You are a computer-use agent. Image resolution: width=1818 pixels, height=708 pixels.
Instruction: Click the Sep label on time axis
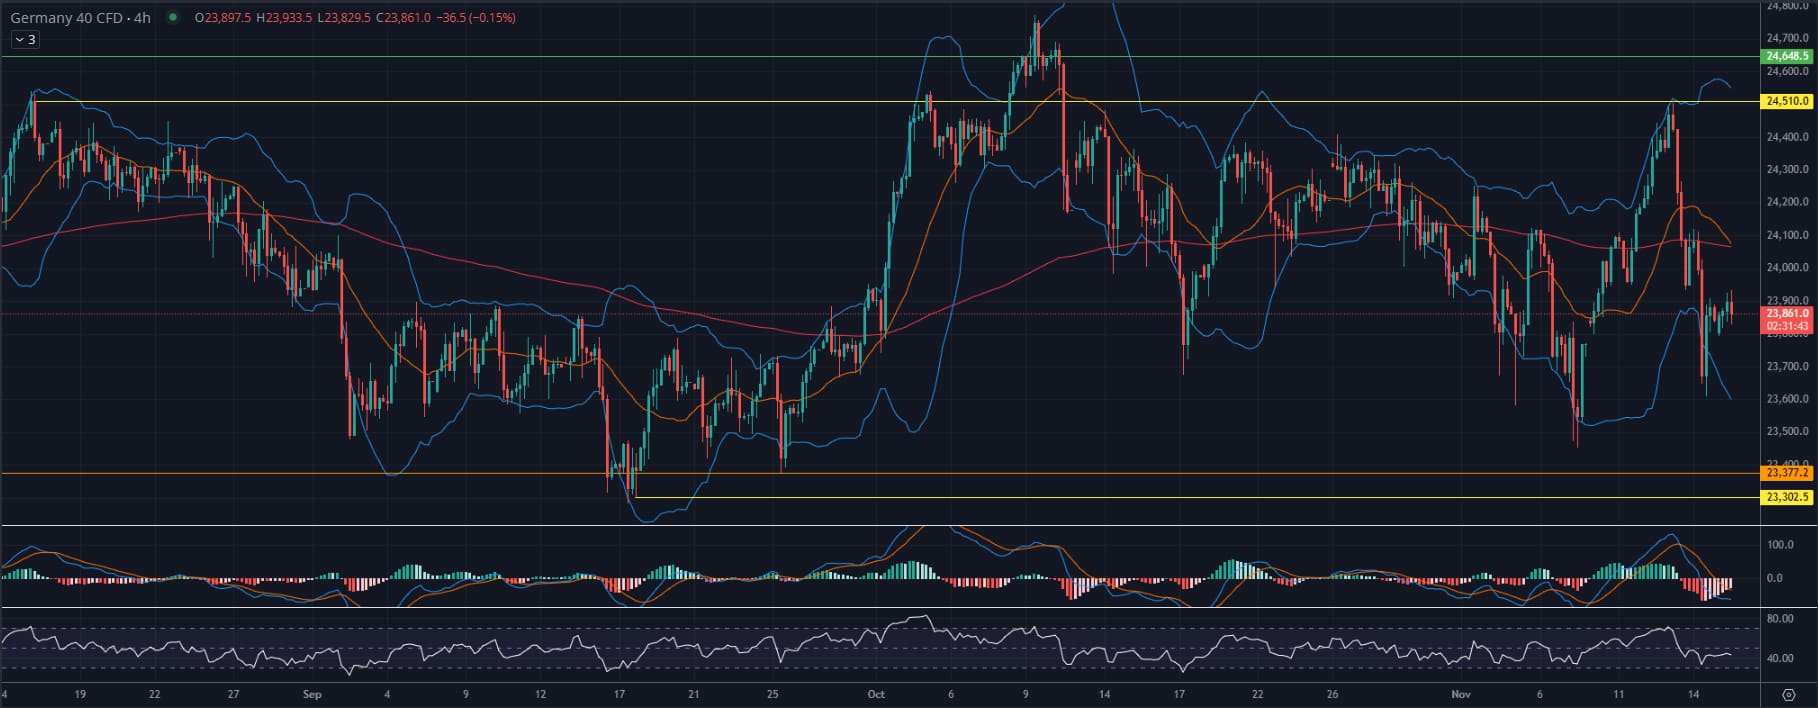(x=311, y=694)
